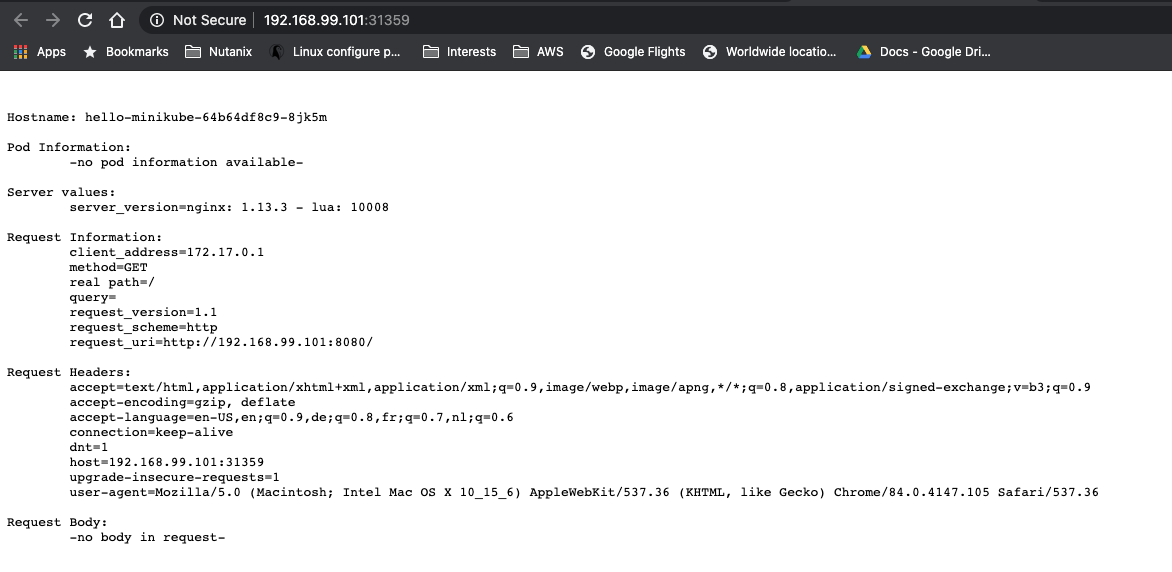
Task: Click the accept-language=en-US header line
Action: (292, 417)
